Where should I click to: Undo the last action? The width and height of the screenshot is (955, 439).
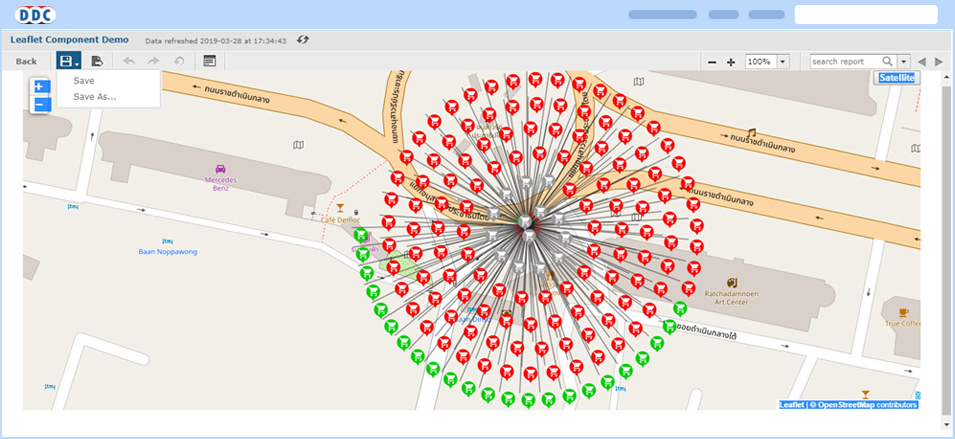coord(128,61)
